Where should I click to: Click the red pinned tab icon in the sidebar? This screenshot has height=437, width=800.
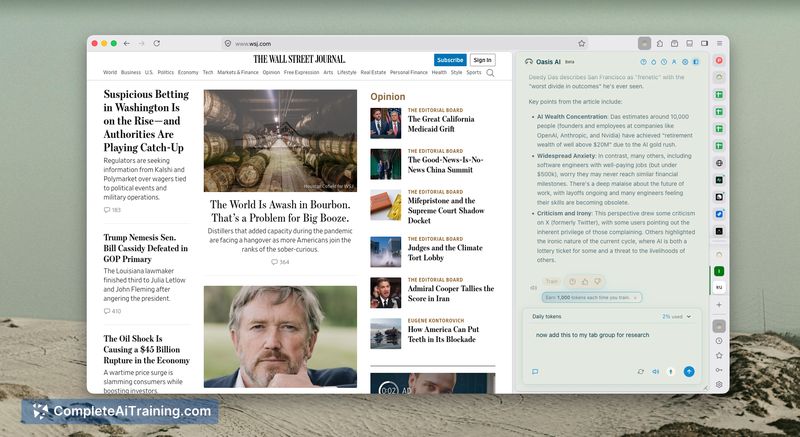coord(719,61)
